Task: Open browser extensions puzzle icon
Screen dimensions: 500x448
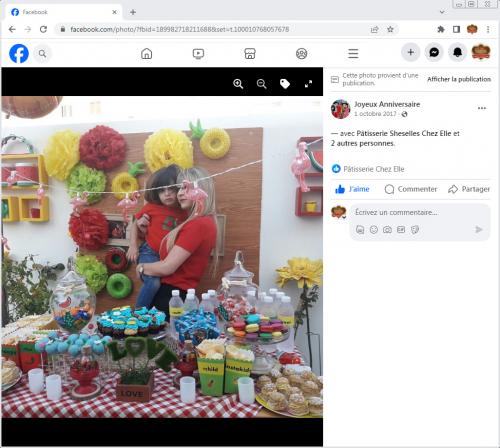Action: pyautogui.click(x=441, y=29)
